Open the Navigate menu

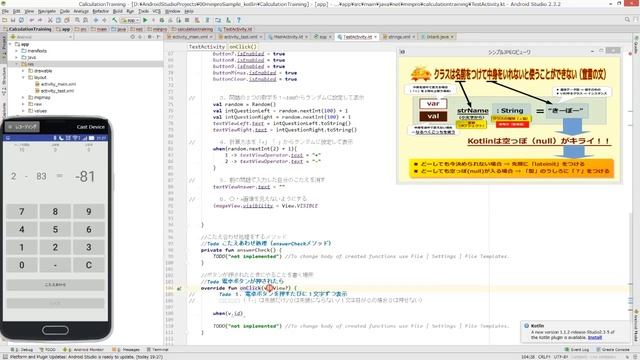pyautogui.click(x=47, y=11)
